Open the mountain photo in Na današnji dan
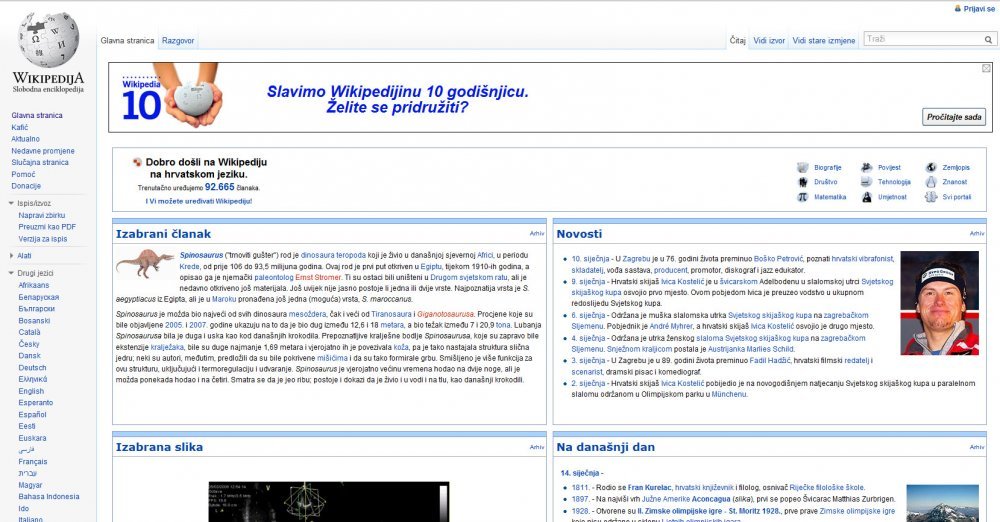 coord(943,503)
